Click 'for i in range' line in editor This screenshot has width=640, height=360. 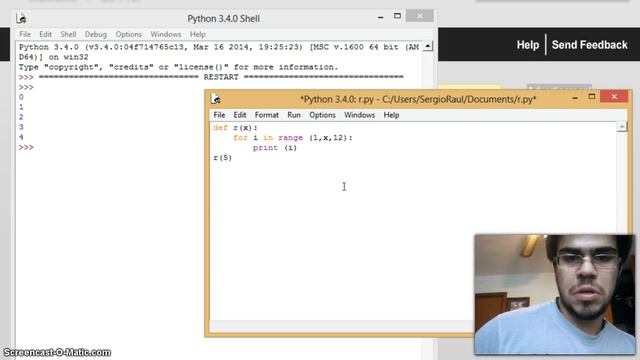pos(292,138)
